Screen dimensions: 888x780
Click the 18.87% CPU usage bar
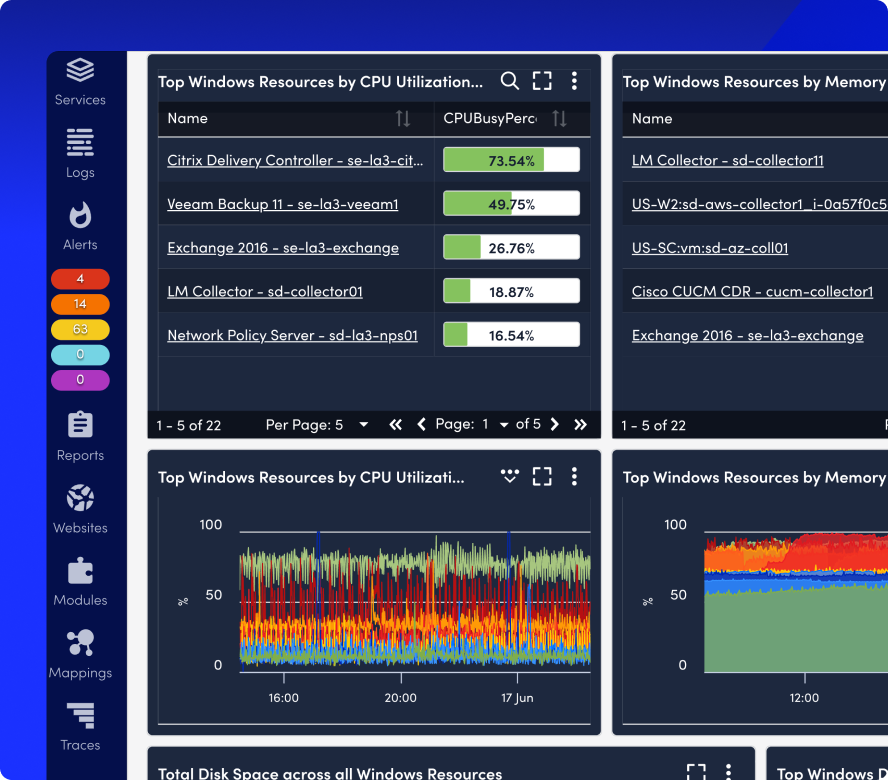[x=511, y=291]
